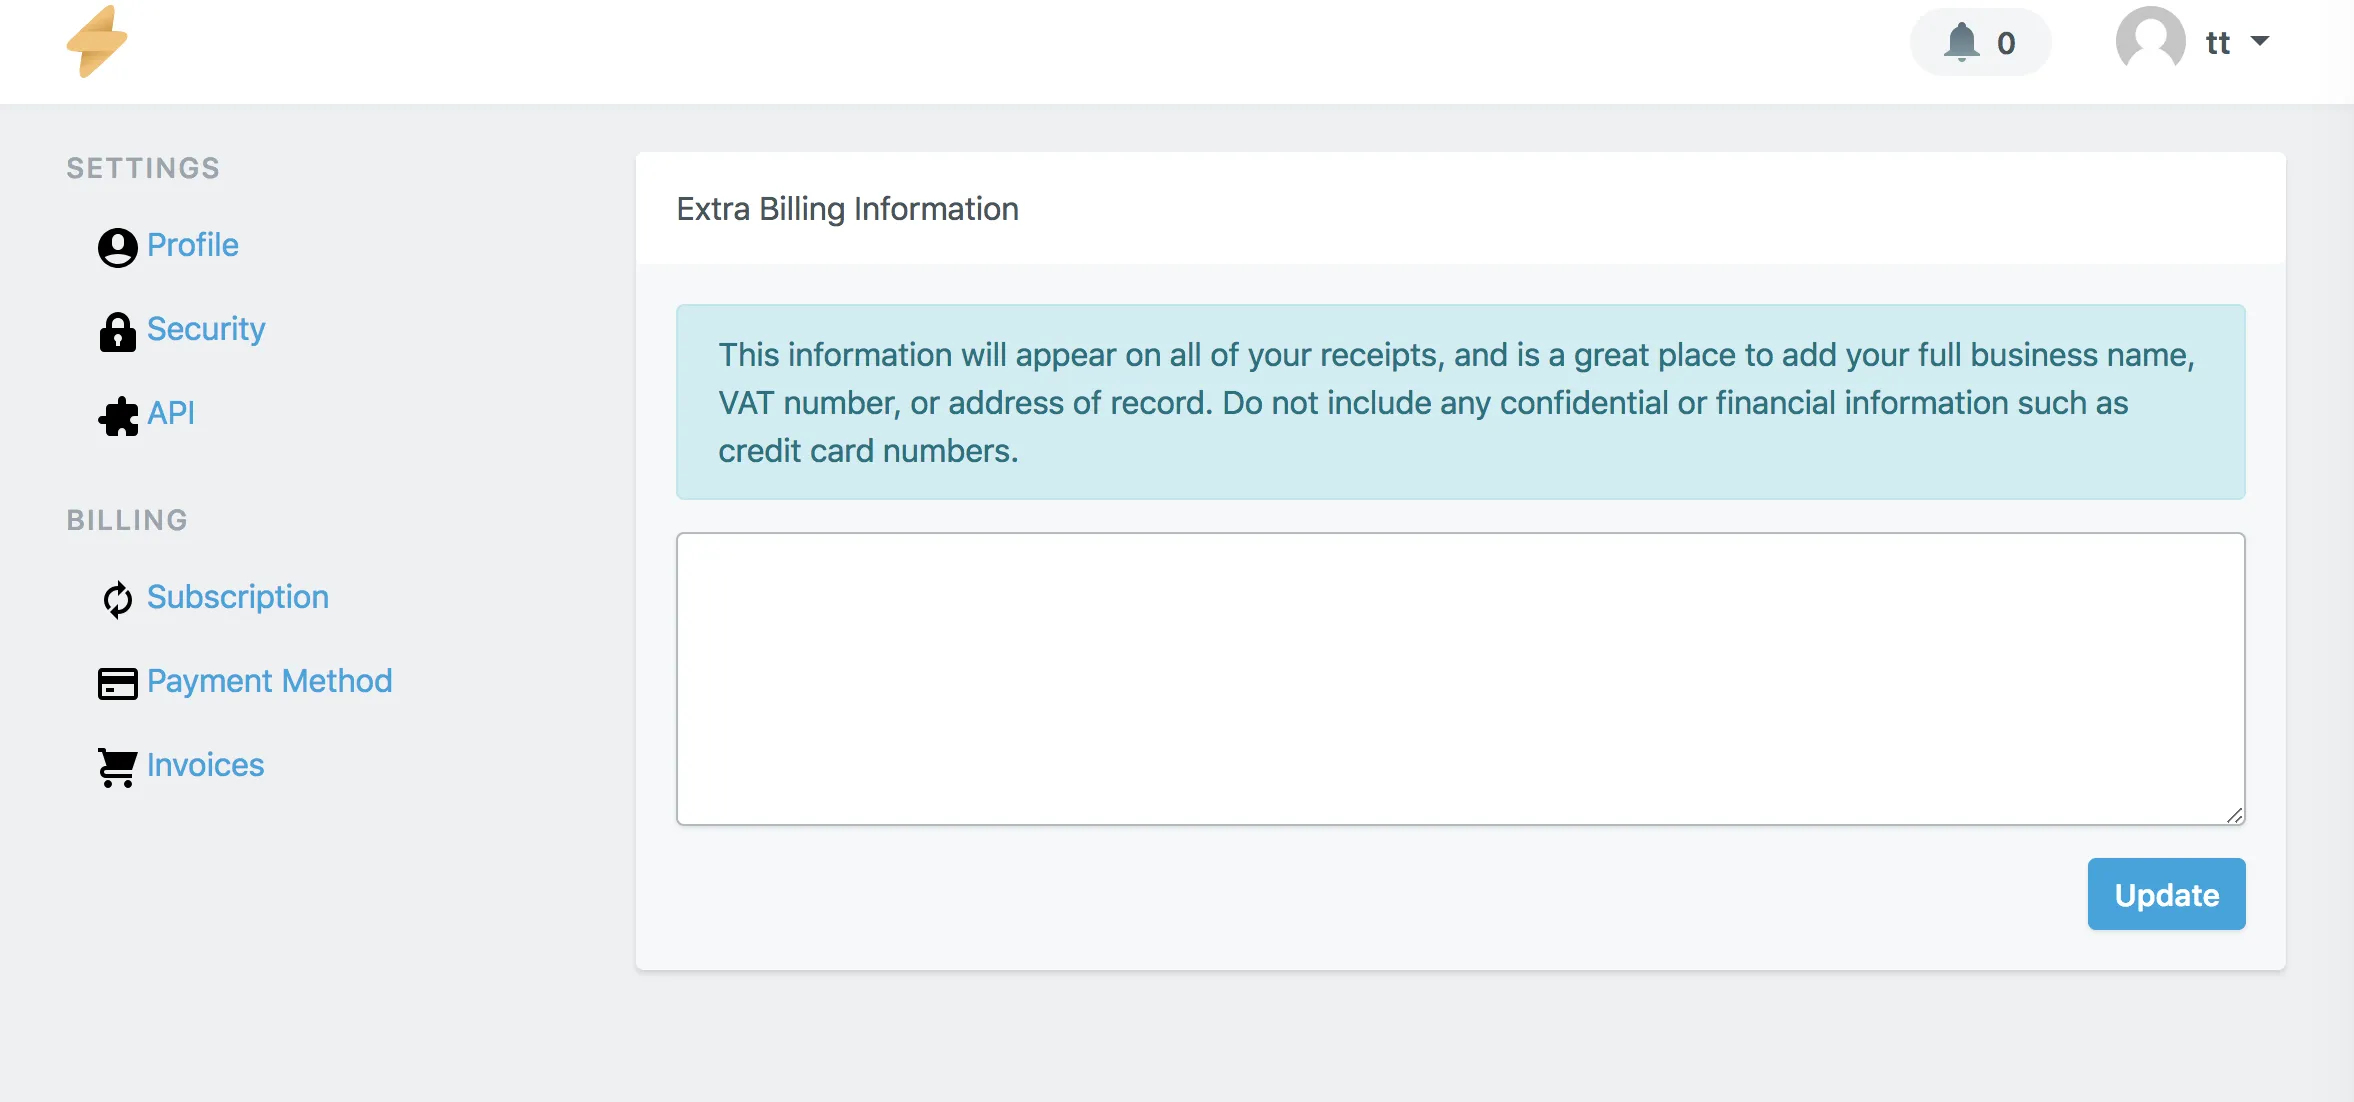
Task: Click the lightning bolt app logo
Action: 97,42
